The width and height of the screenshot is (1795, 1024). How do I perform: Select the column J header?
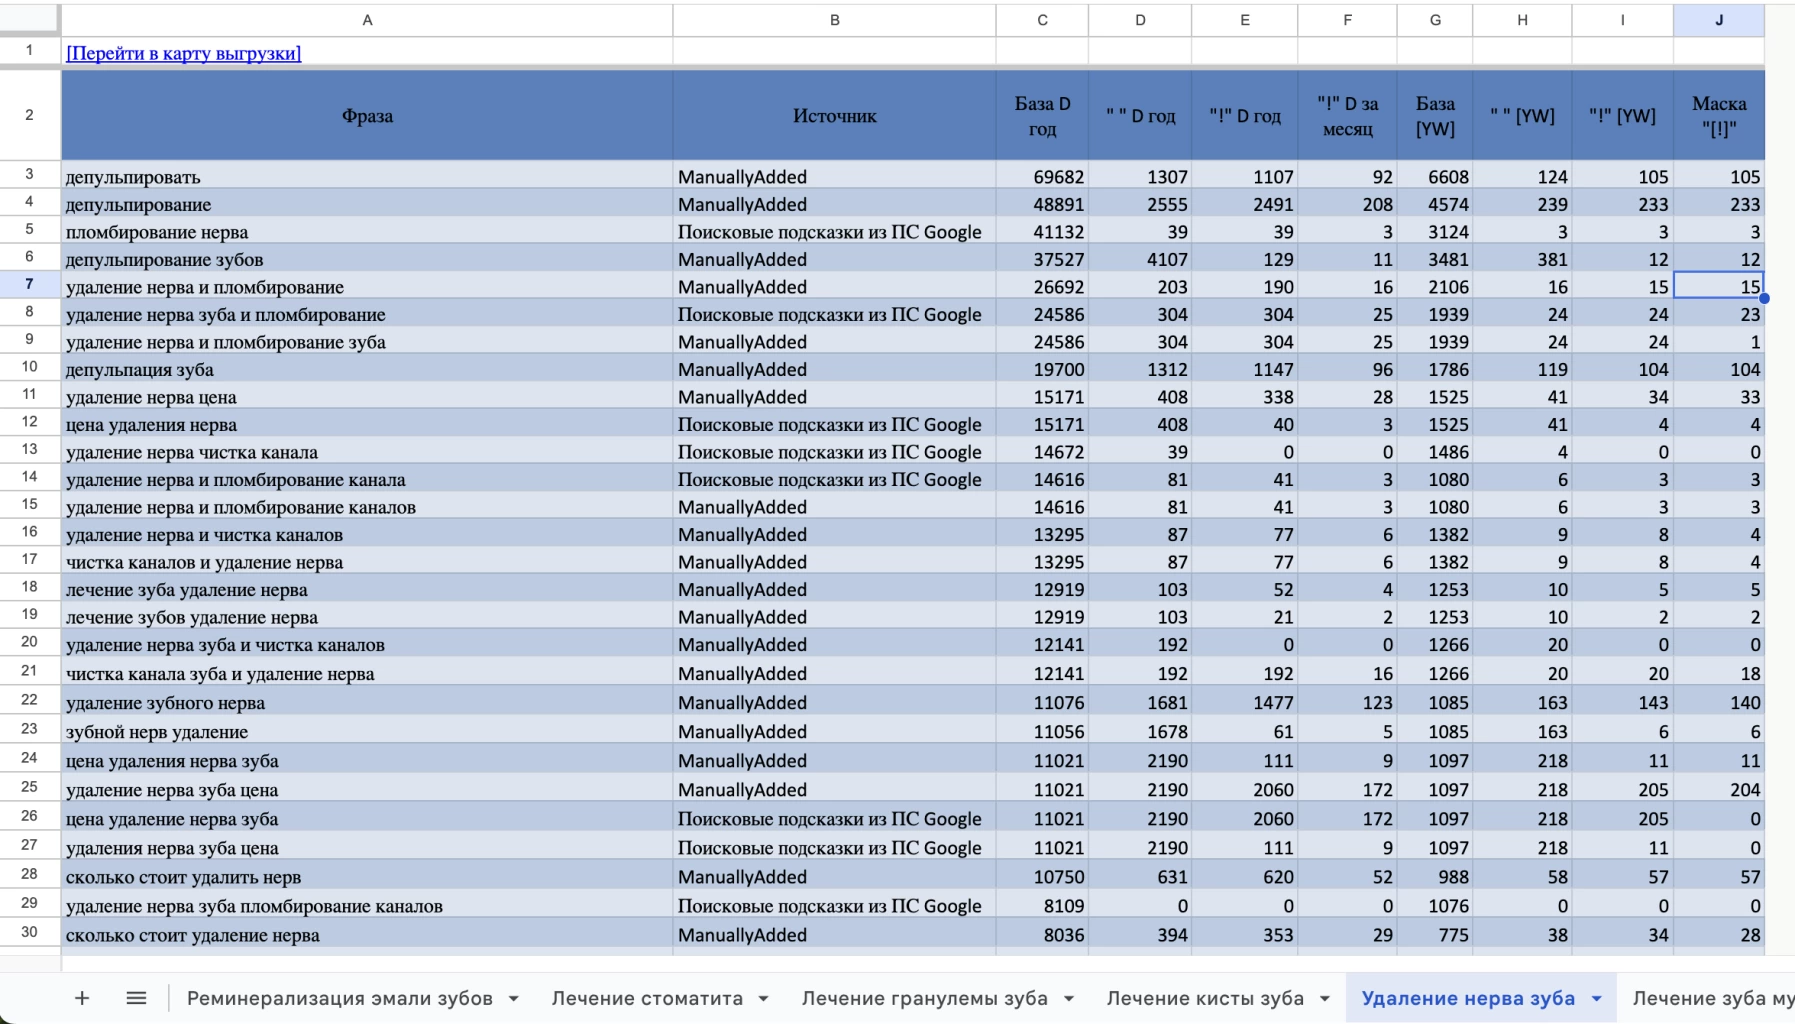pos(1718,20)
